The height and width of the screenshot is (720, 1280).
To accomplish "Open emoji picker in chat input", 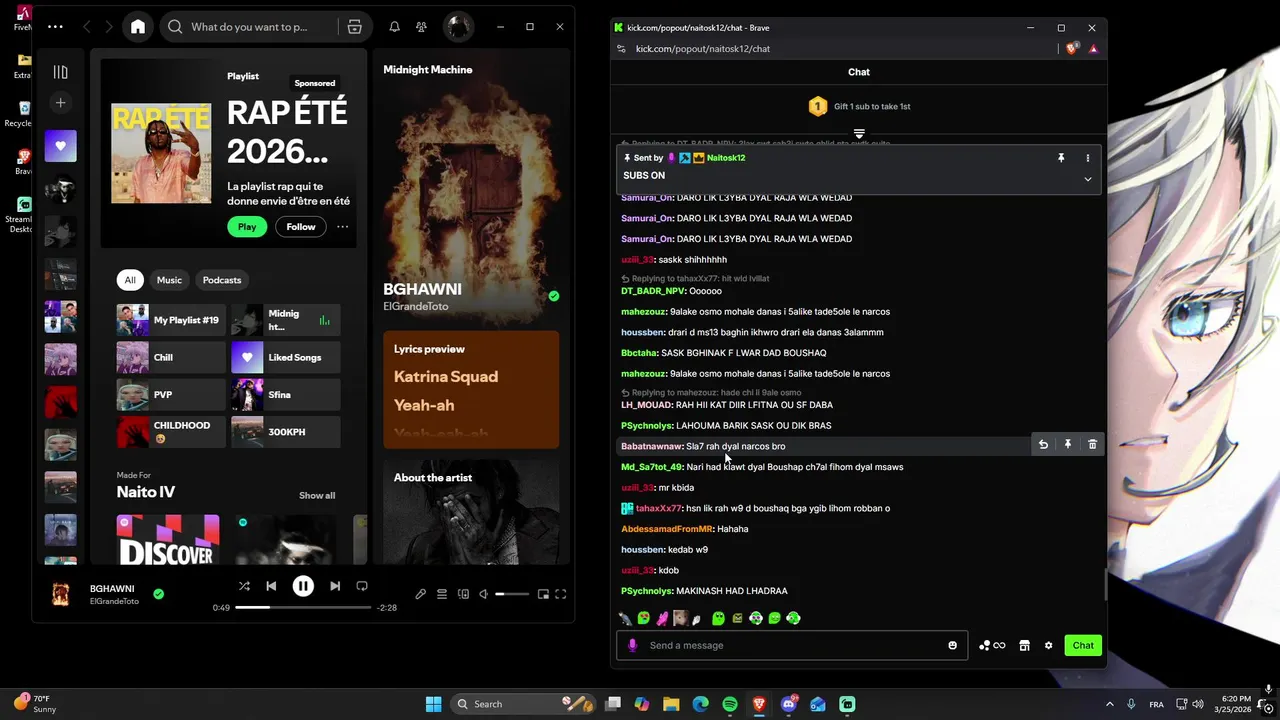I will pyautogui.click(x=953, y=645).
